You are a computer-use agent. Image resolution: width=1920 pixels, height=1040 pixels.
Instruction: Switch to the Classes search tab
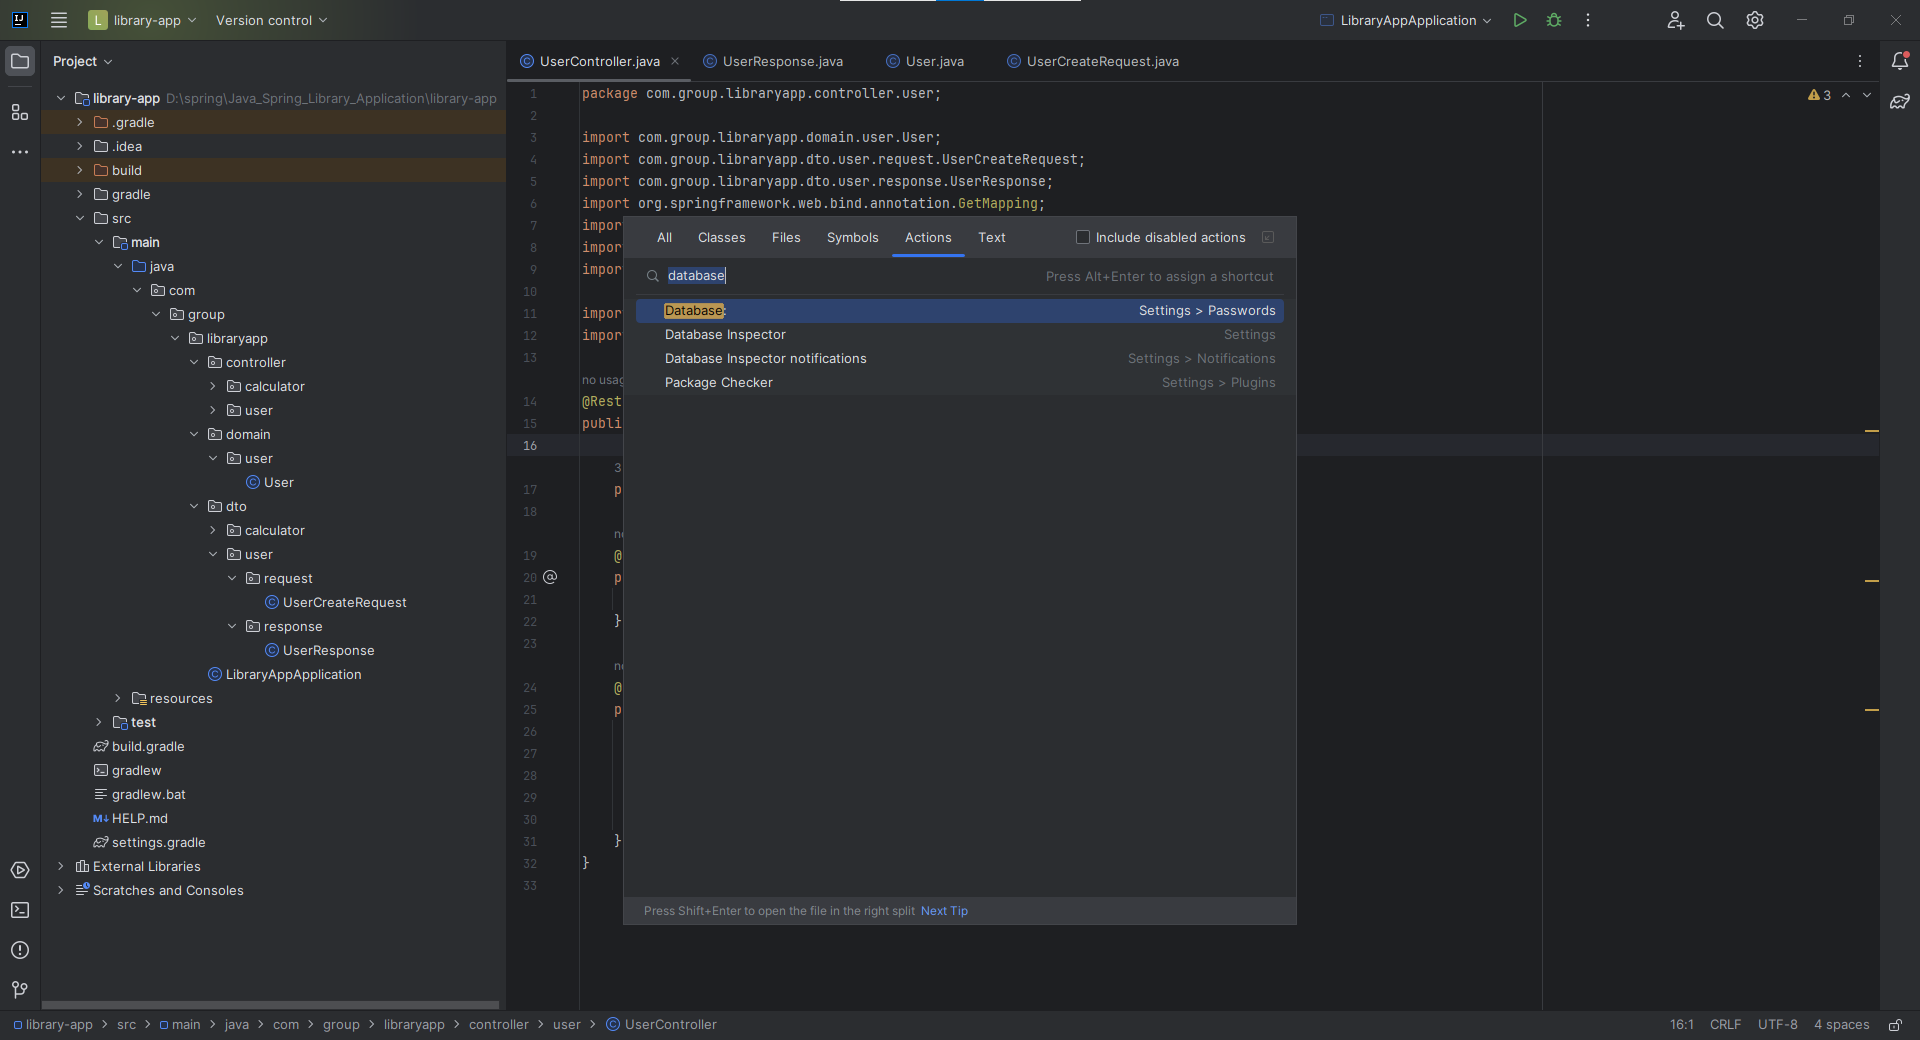pos(721,237)
